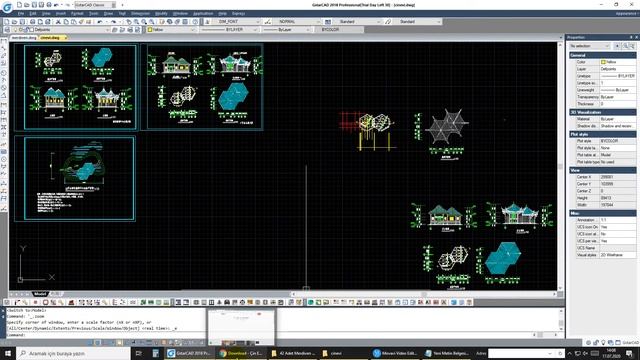Open the Format menu
This screenshot has height=360, width=640.
(x=77, y=13)
